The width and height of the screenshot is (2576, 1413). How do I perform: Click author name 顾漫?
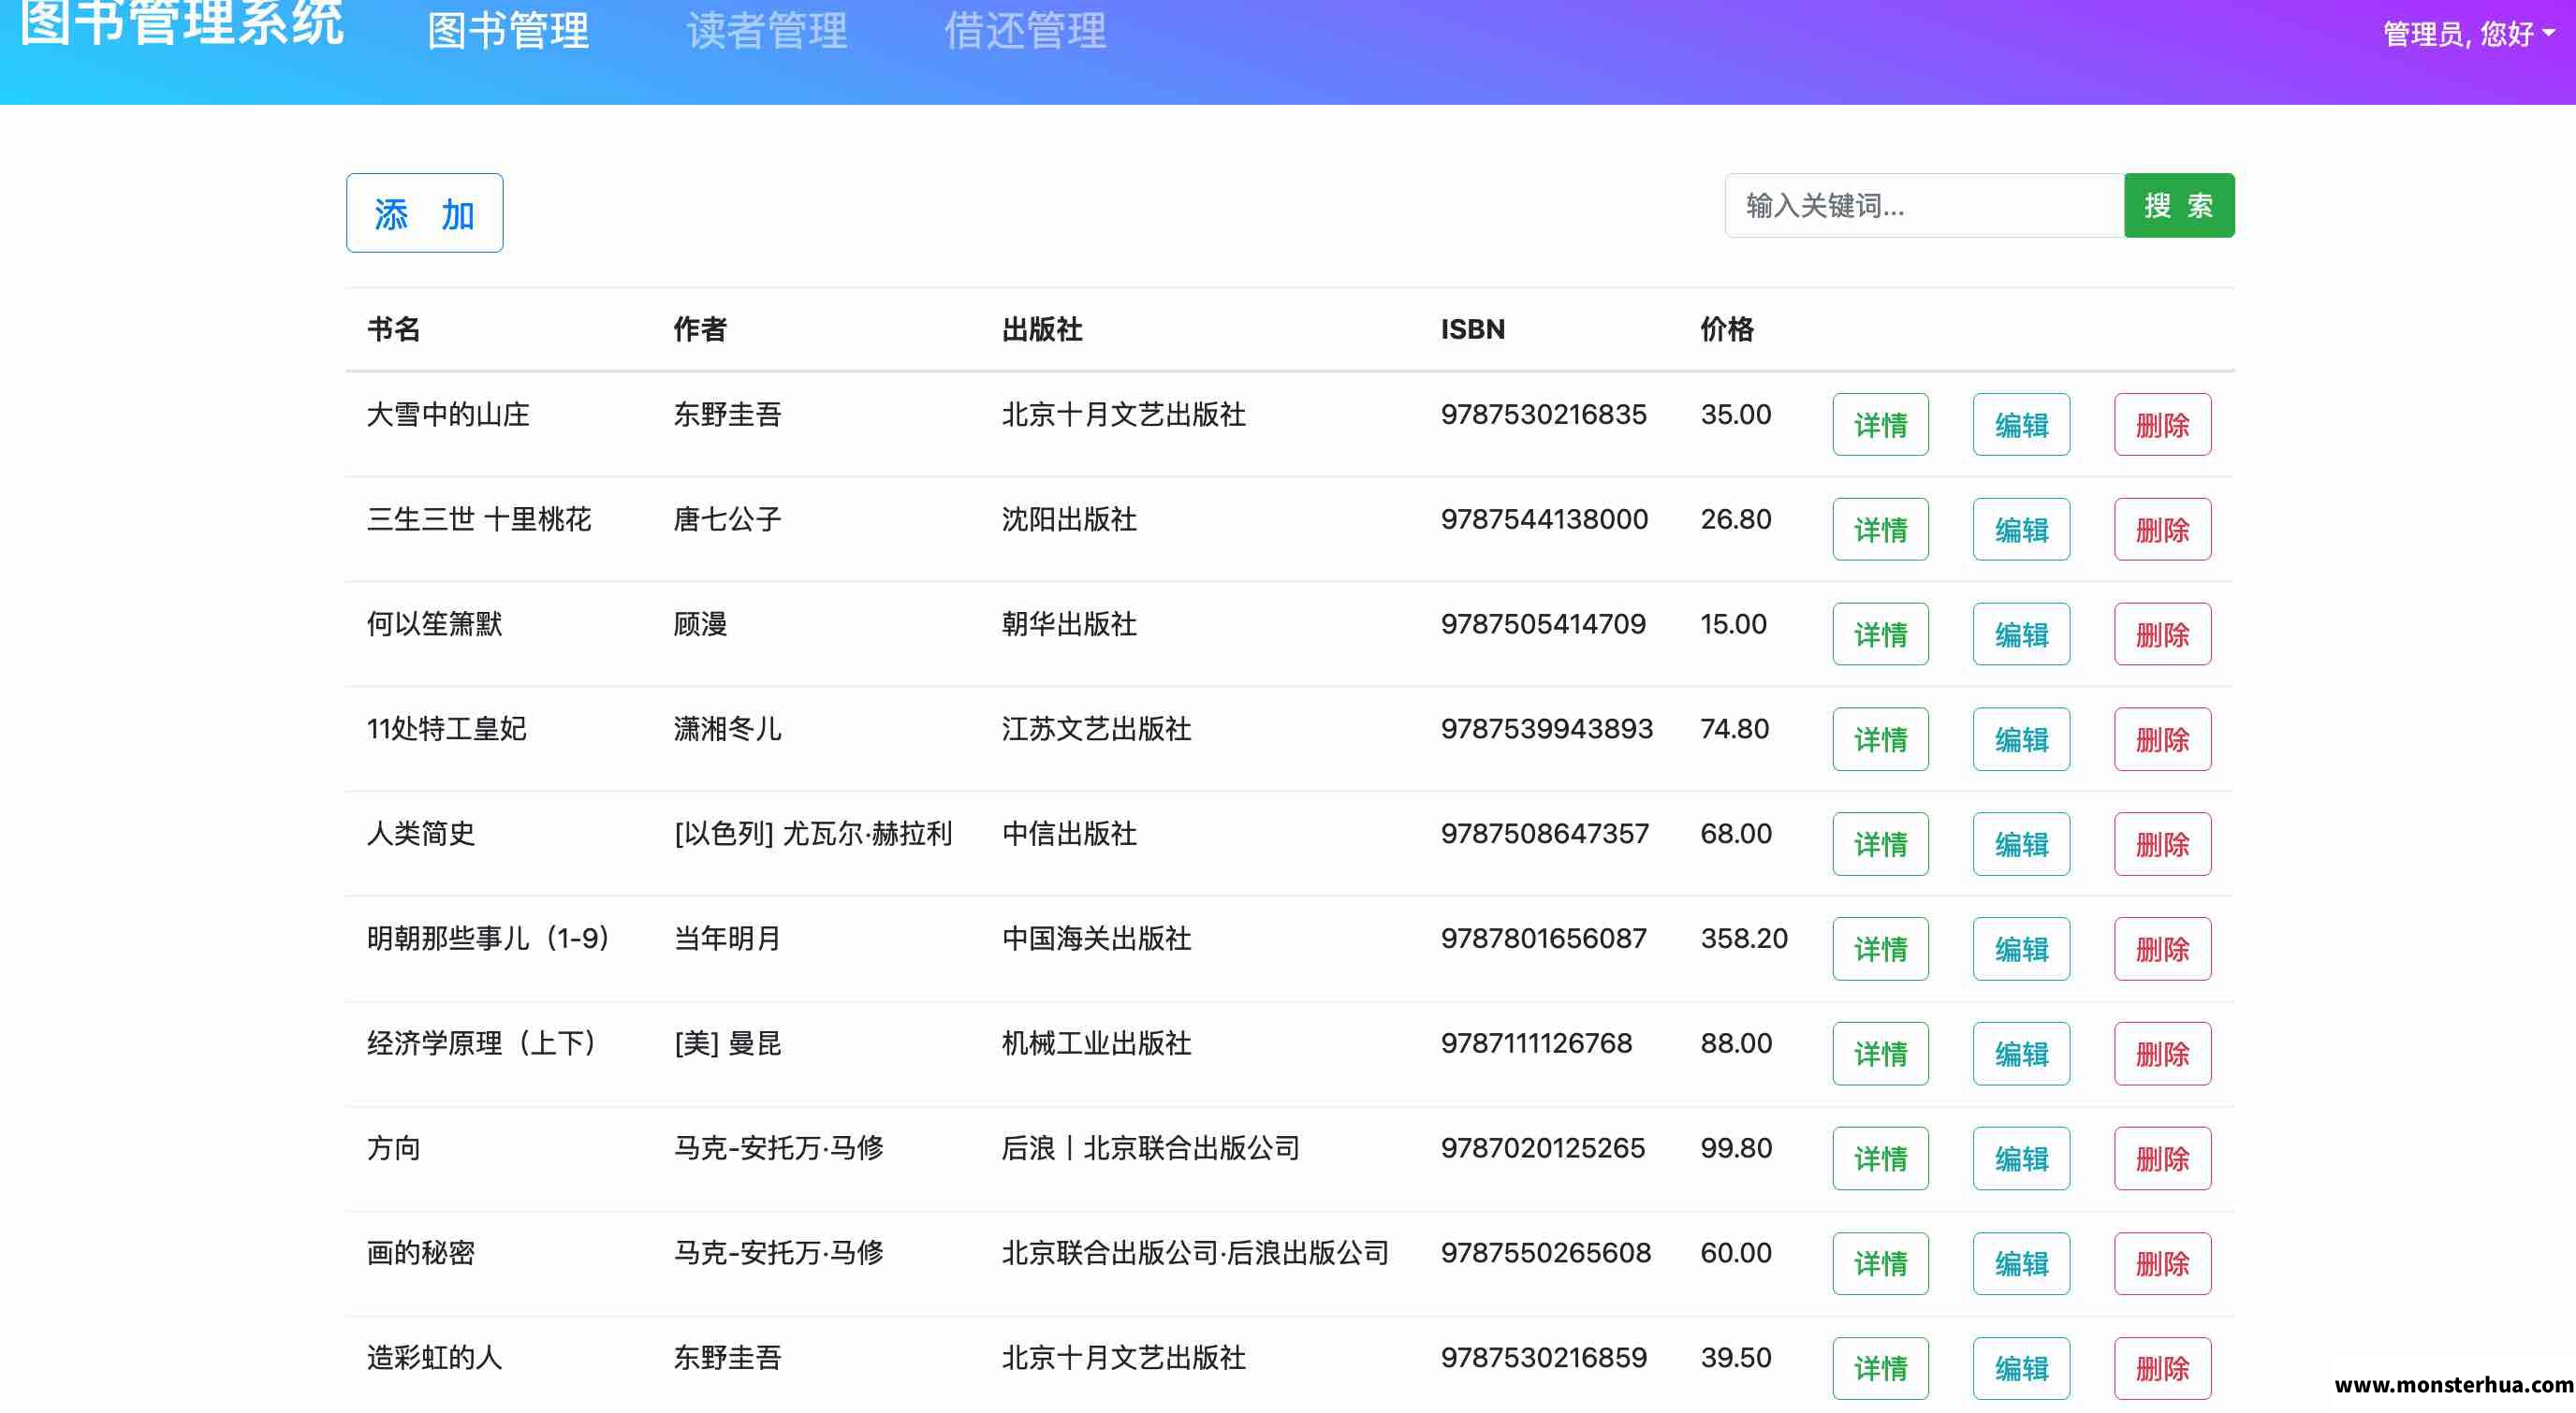click(x=700, y=624)
